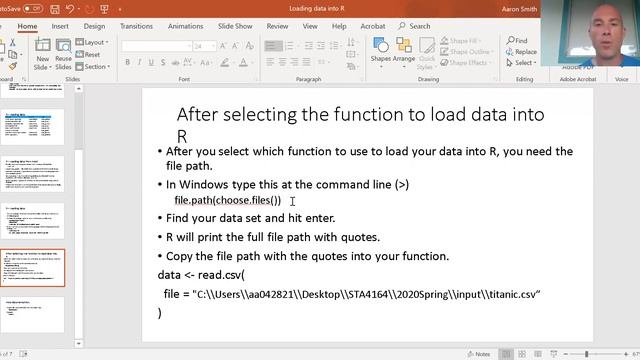Screen dimensions: 640x360
Task: Click Find in Editing group
Action: click(517, 40)
